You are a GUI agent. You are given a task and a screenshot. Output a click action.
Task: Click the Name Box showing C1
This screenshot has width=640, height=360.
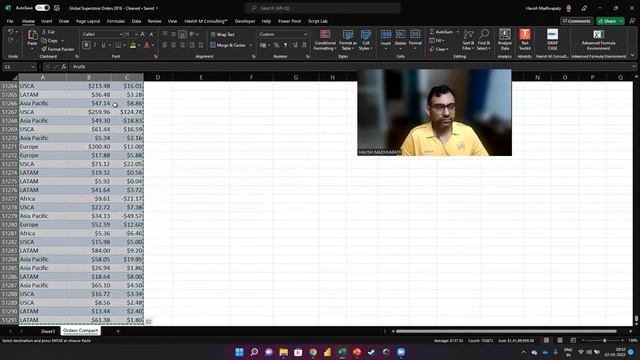(19, 67)
